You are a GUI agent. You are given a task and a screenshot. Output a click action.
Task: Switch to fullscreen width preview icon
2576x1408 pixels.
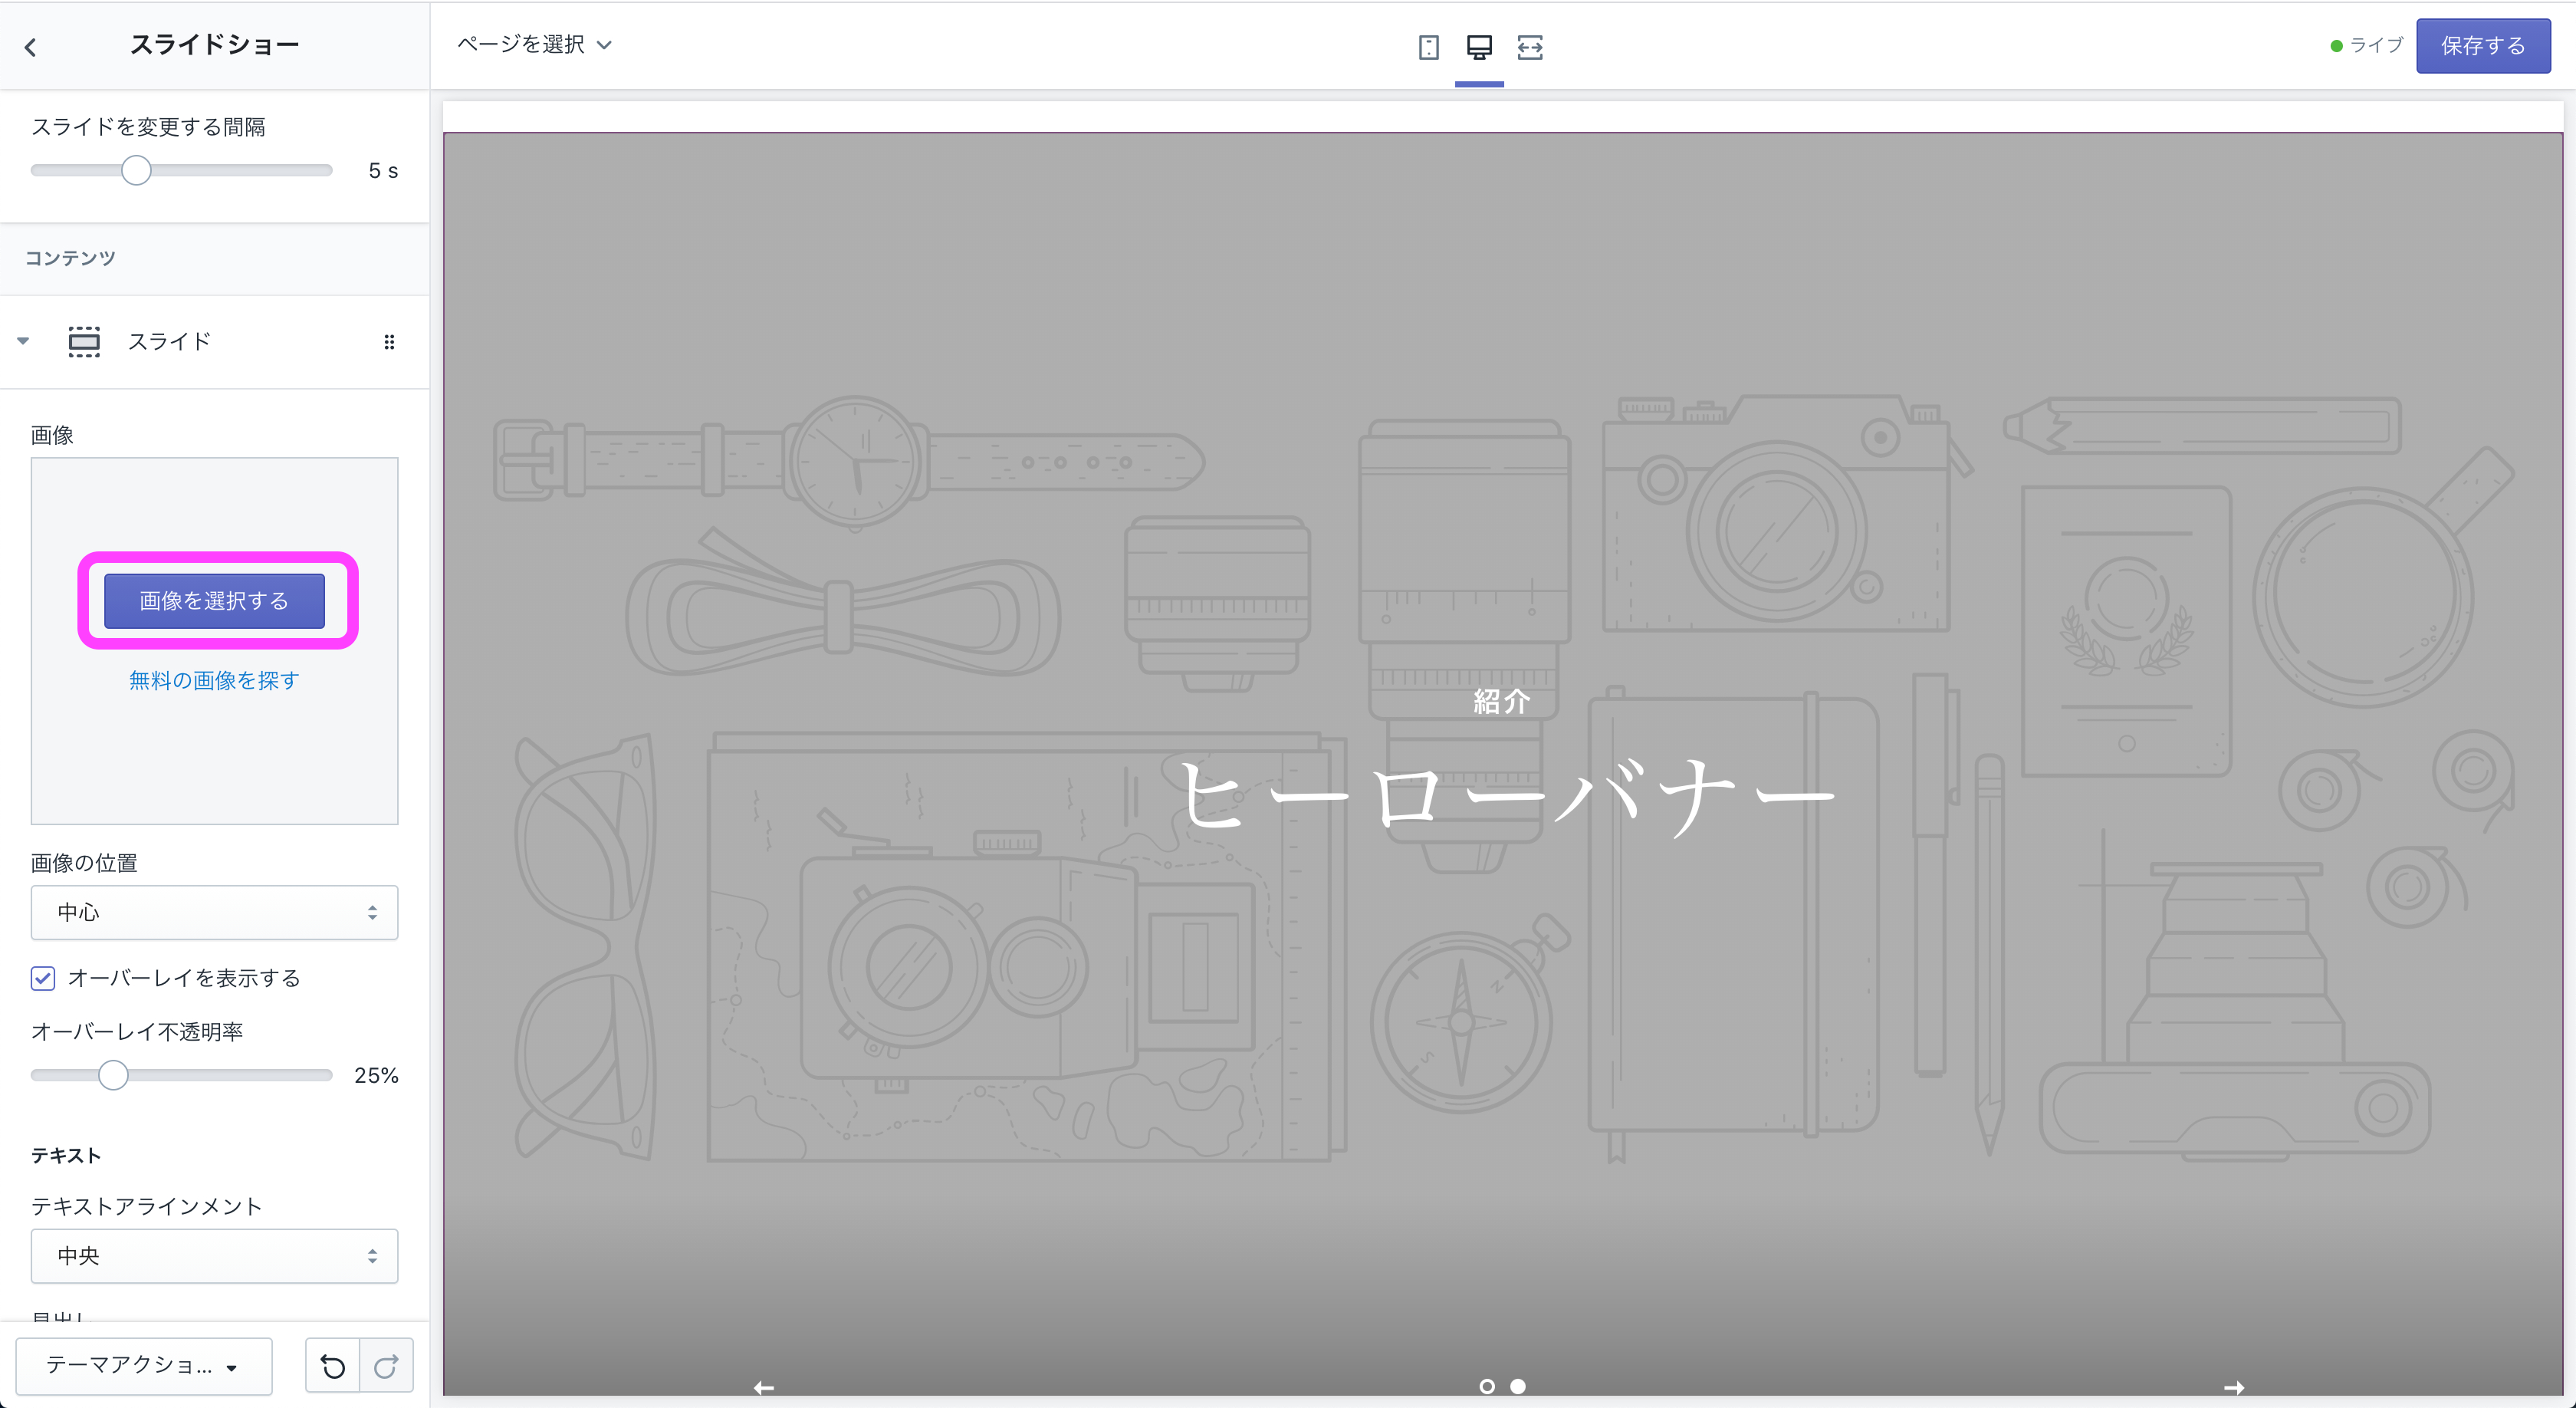1530,47
